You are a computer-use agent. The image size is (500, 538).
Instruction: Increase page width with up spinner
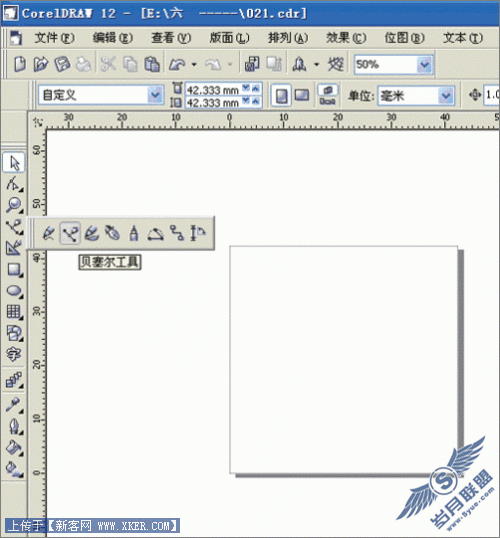(256, 89)
